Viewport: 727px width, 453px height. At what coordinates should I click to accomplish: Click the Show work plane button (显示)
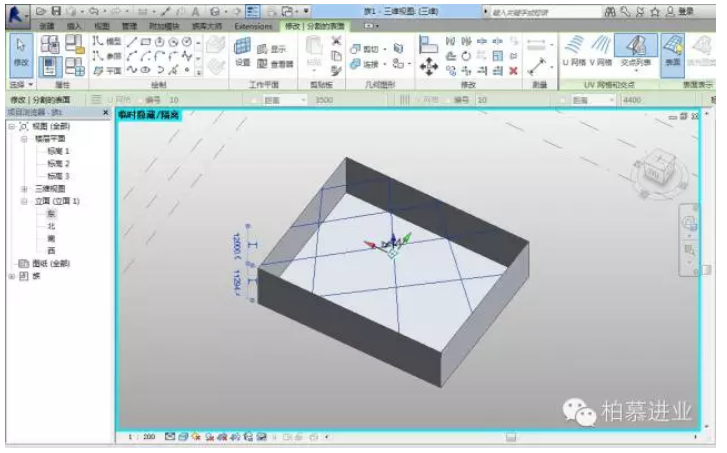tap(272, 49)
